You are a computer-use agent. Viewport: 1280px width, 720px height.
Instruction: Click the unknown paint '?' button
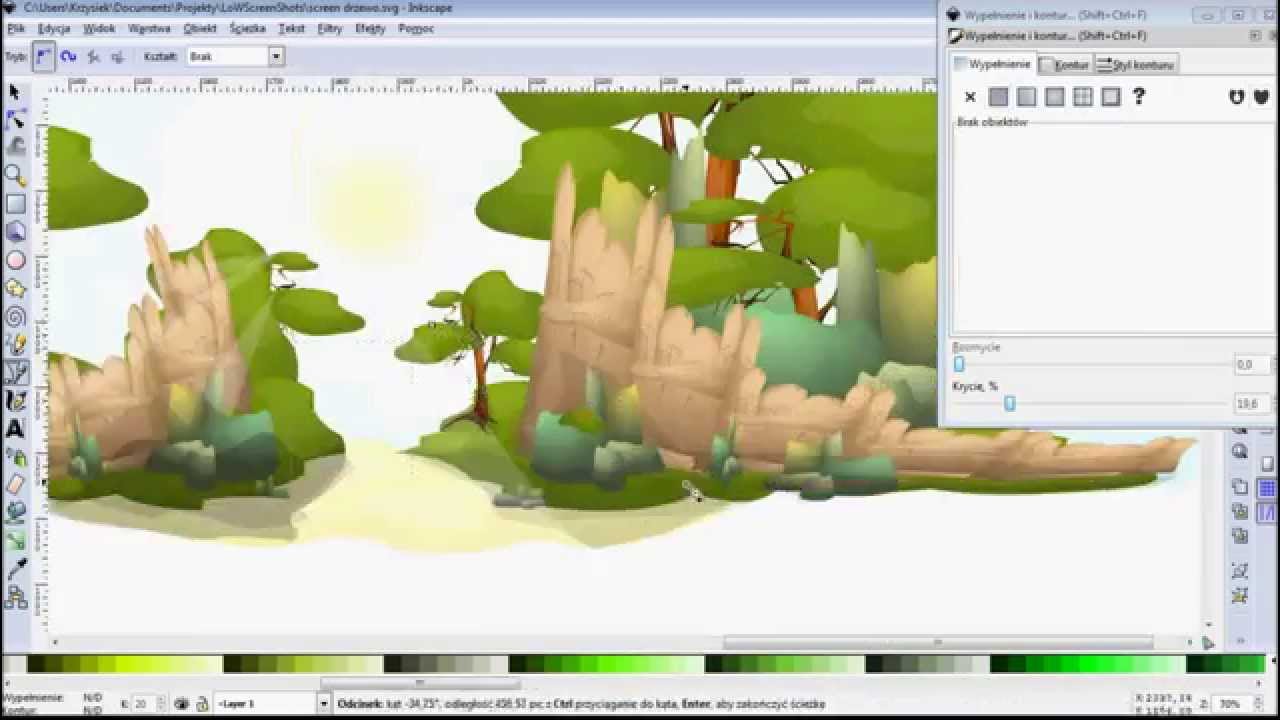(1138, 96)
